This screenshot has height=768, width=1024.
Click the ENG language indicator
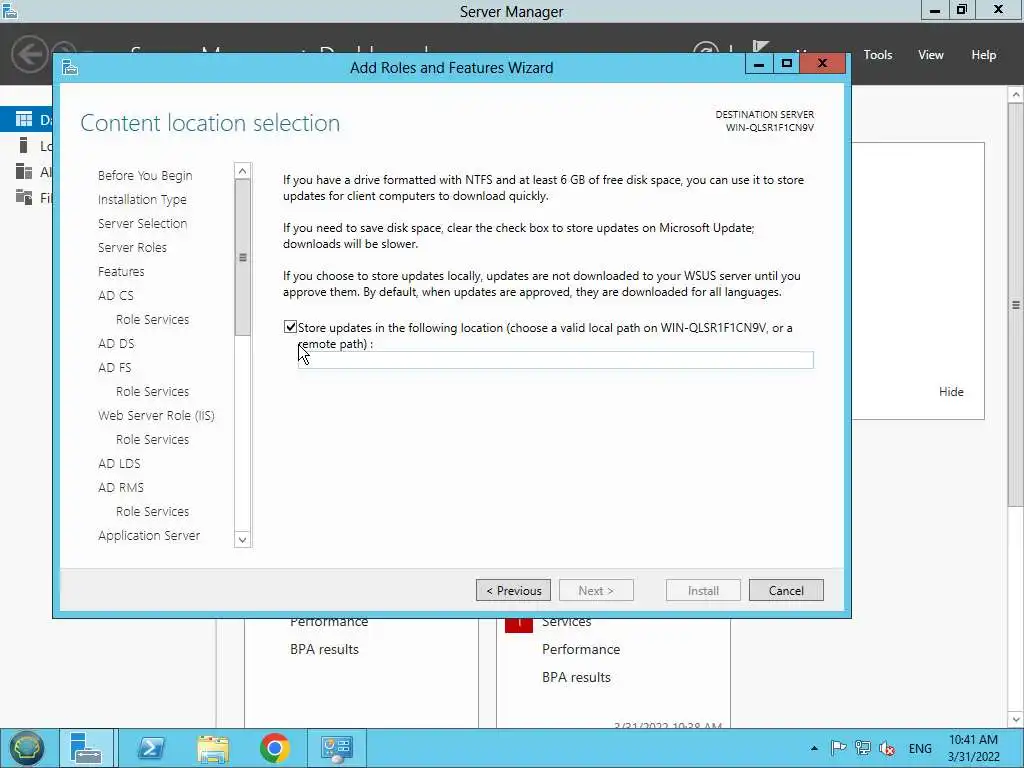click(920, 748)
